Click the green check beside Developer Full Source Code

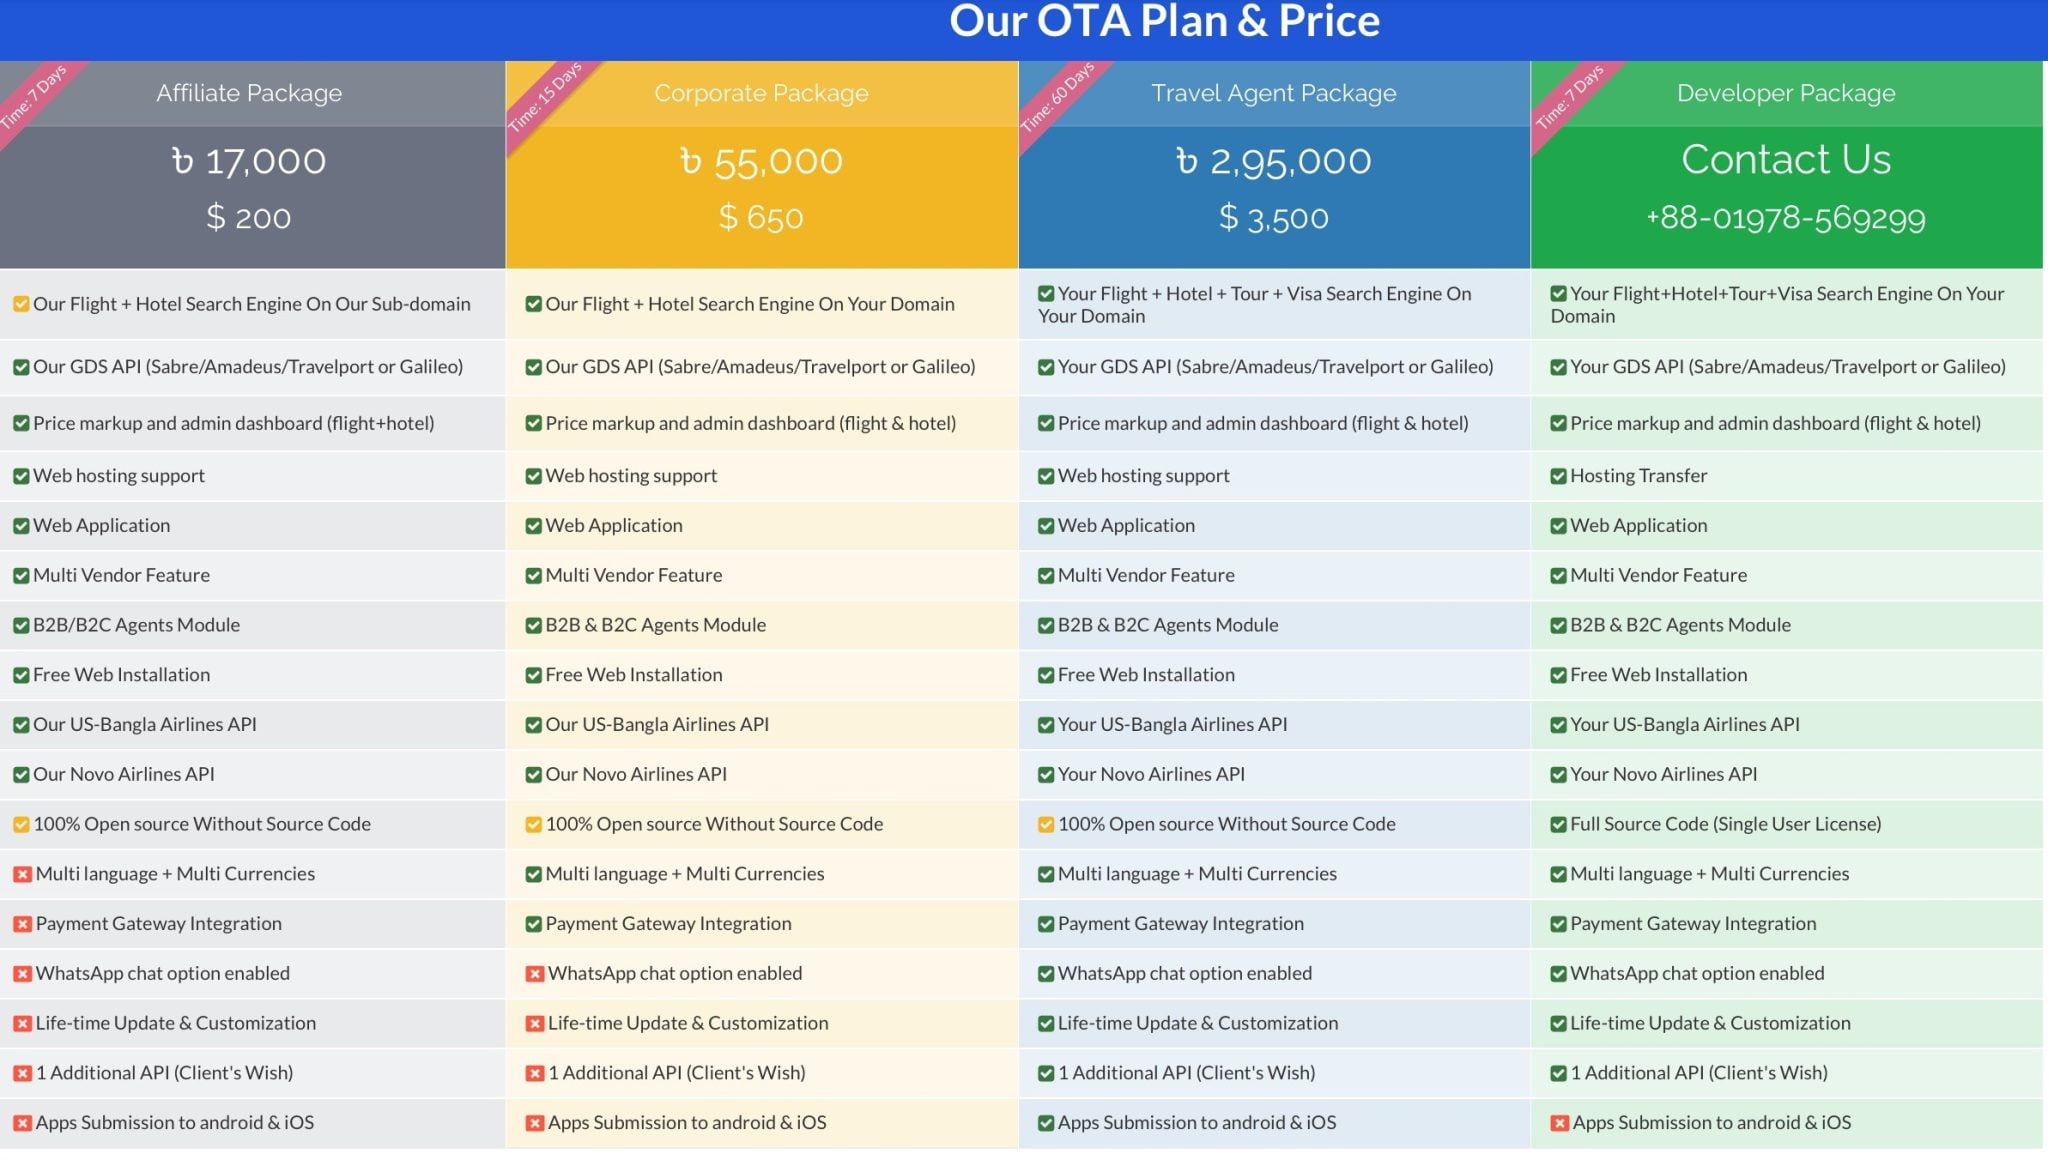coord(1558,825)
